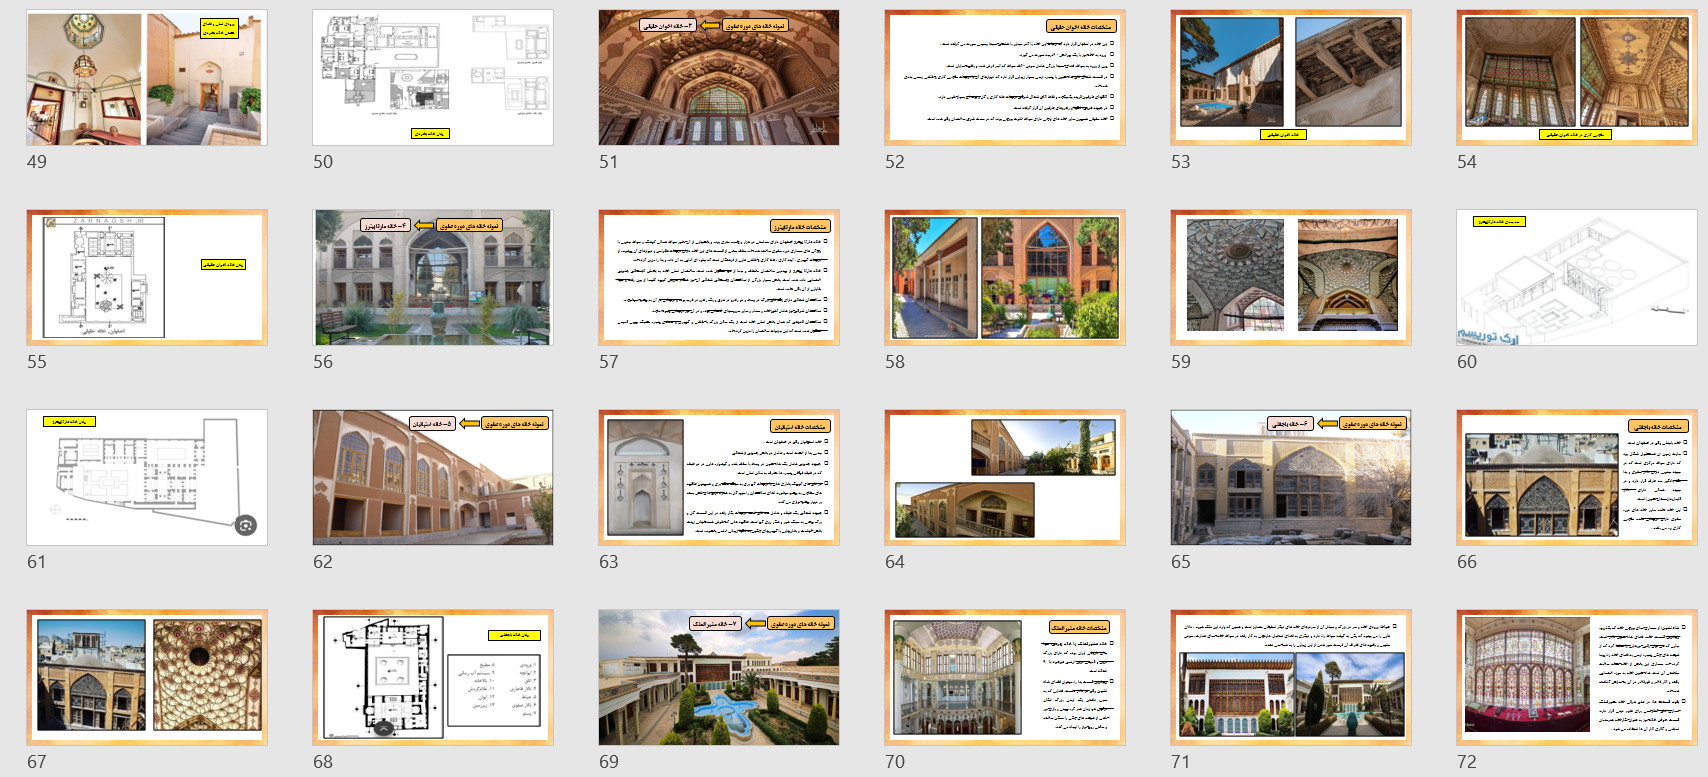Choose slide 54 stained glass ceiling thumbnail
The width and height of the screenshot is (1708, 777).
(1577, 78)
